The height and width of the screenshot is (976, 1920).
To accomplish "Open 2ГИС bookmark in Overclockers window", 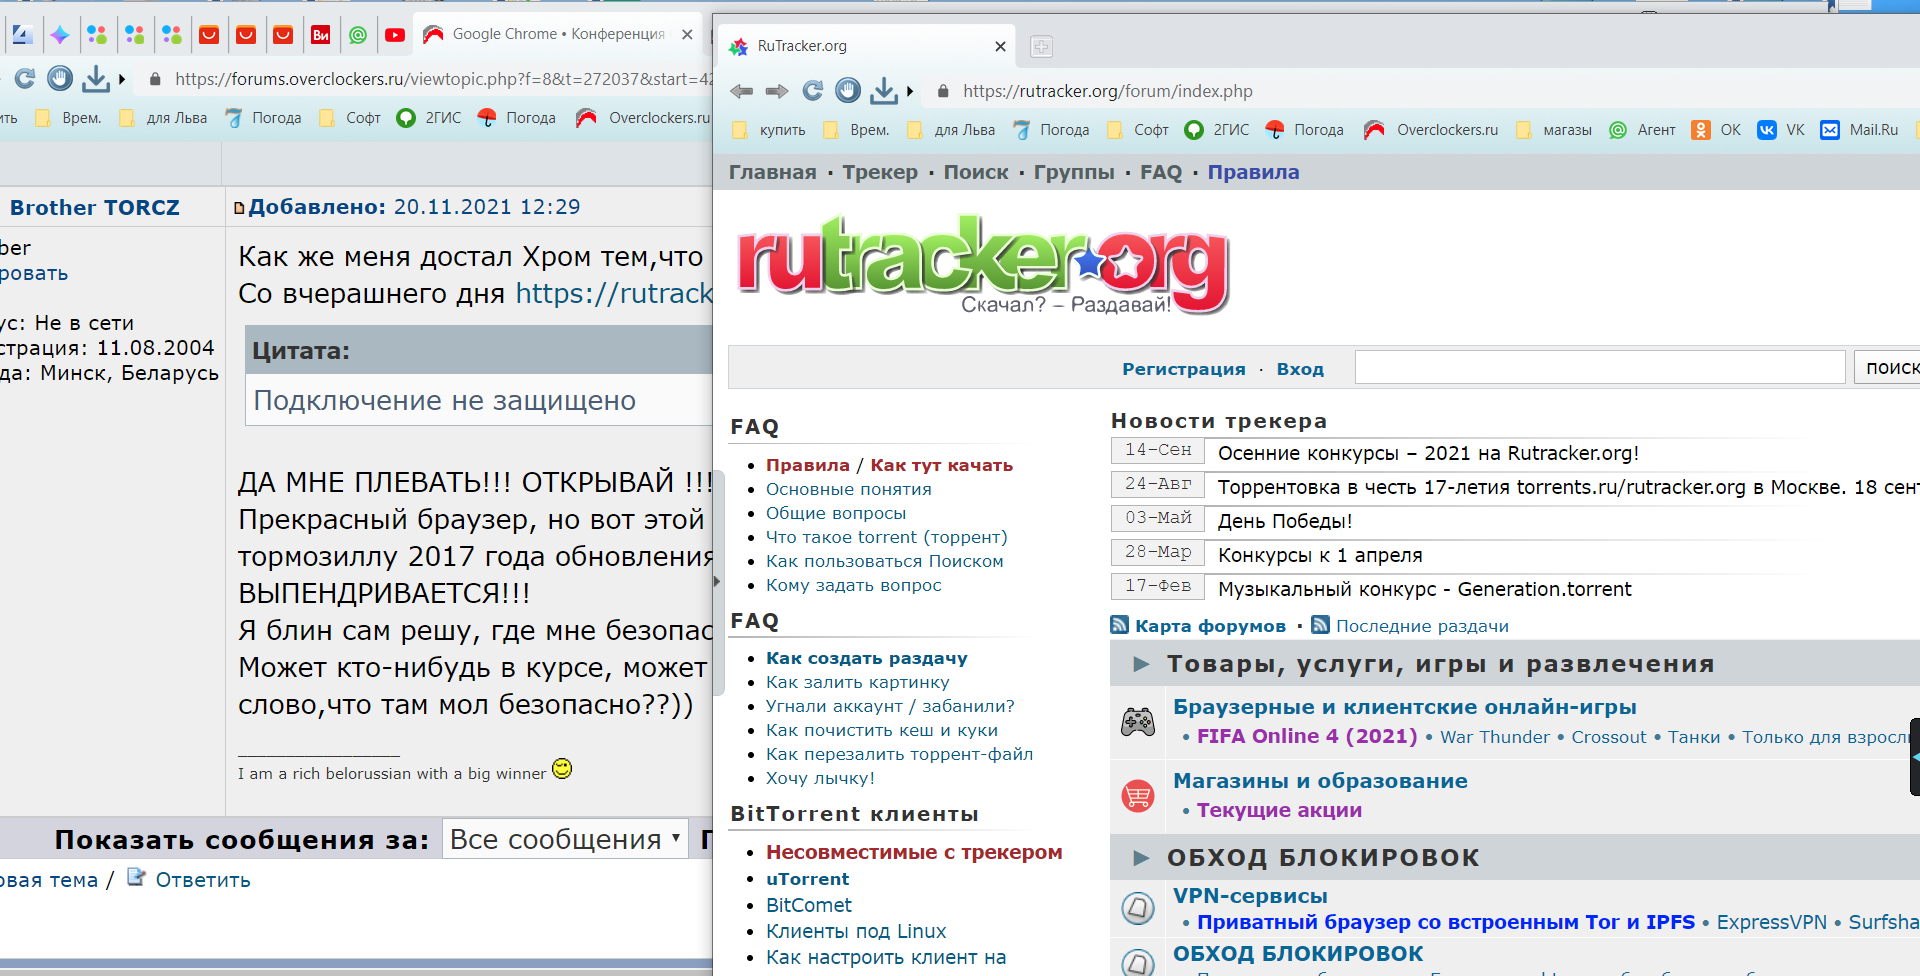I will tap(429, 118).
